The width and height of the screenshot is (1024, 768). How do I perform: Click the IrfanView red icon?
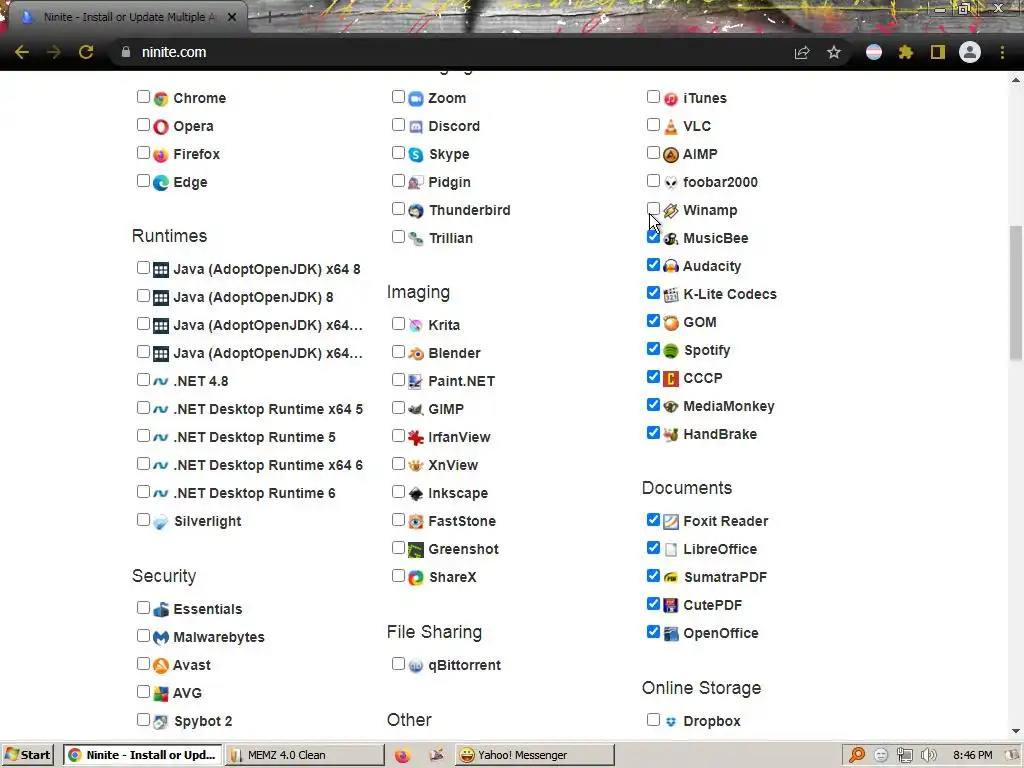point(416,438)
